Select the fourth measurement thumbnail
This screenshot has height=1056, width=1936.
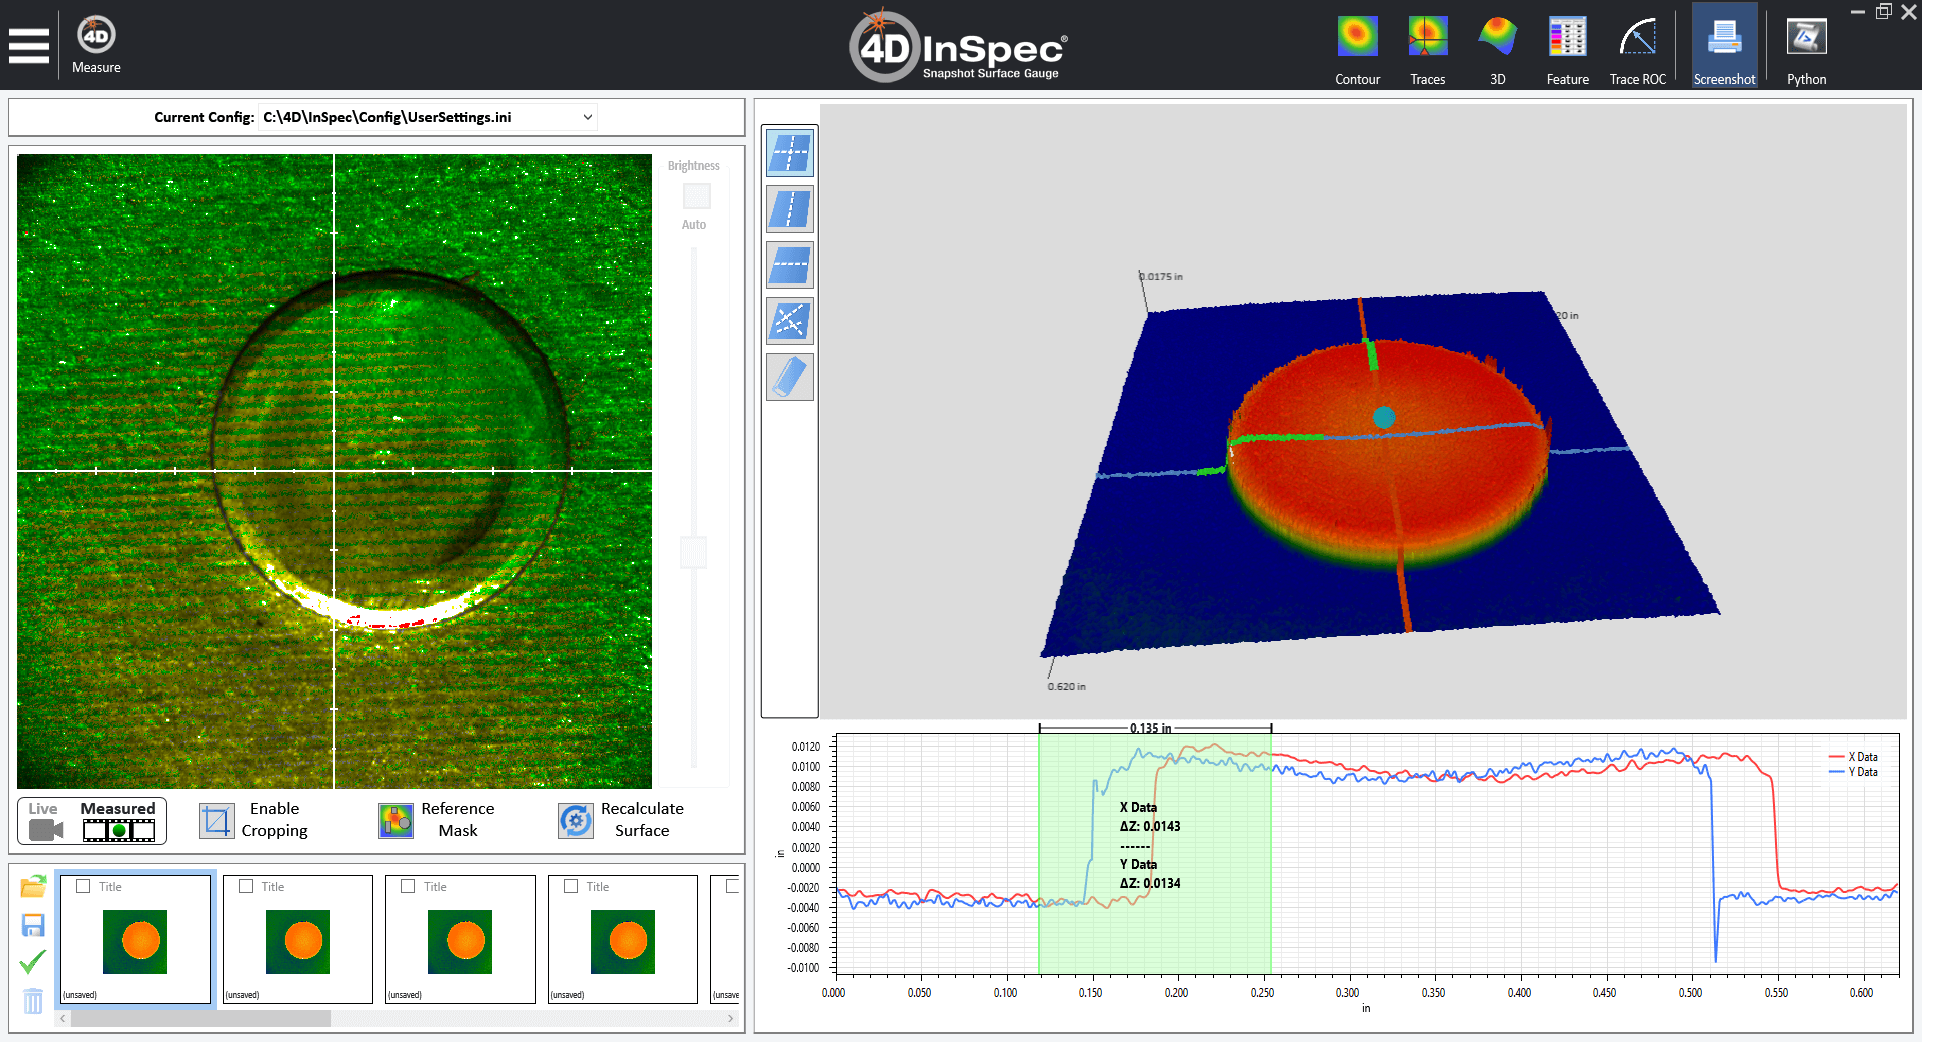click(623, 940)
